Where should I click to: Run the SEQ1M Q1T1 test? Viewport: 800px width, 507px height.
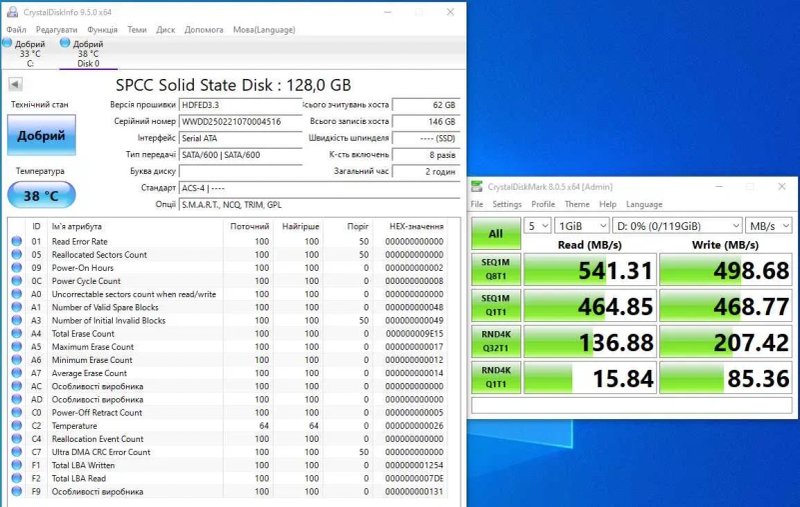(495, 305)
